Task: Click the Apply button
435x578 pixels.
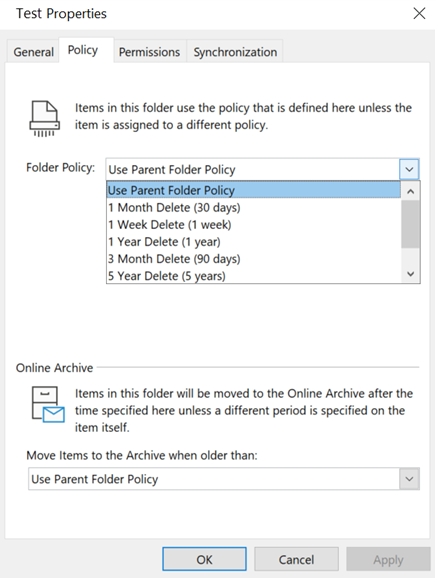Action: (388, 559)
